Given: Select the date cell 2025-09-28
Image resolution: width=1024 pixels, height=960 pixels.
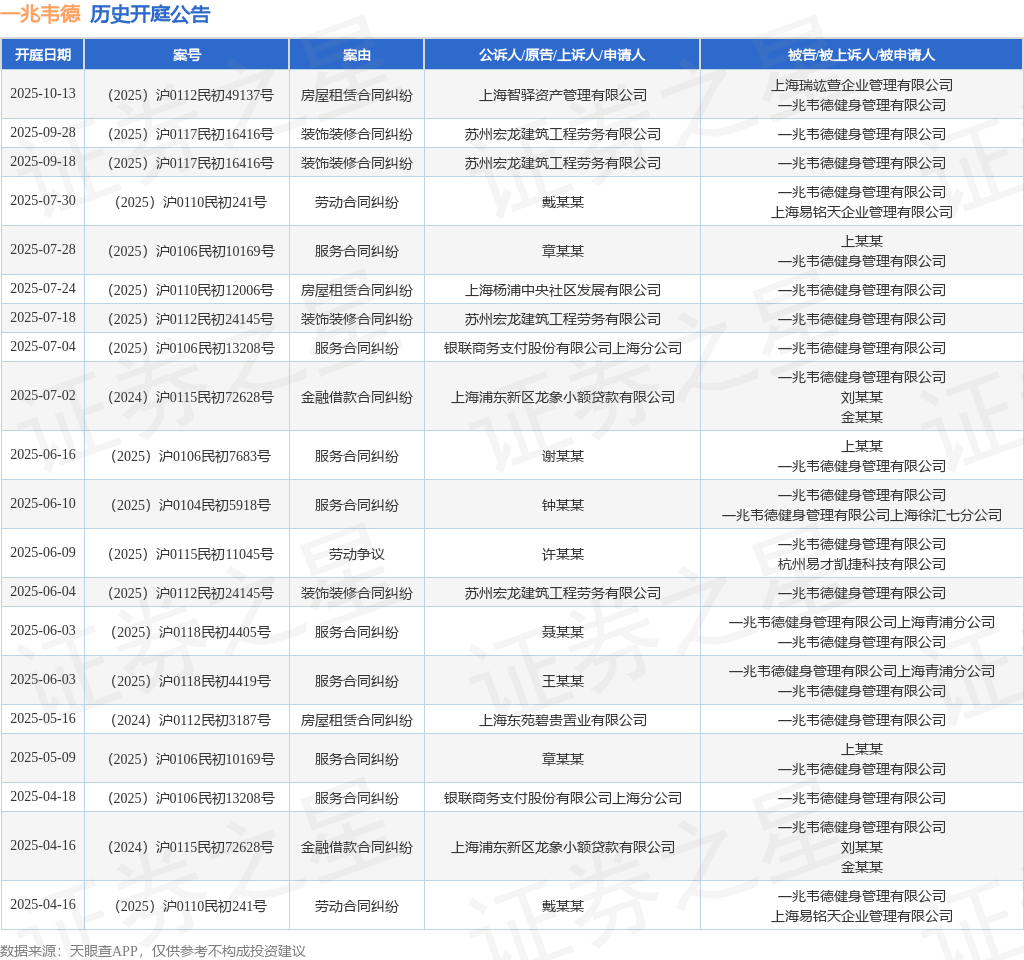Looking at the screenshot, I should (43, 133).
